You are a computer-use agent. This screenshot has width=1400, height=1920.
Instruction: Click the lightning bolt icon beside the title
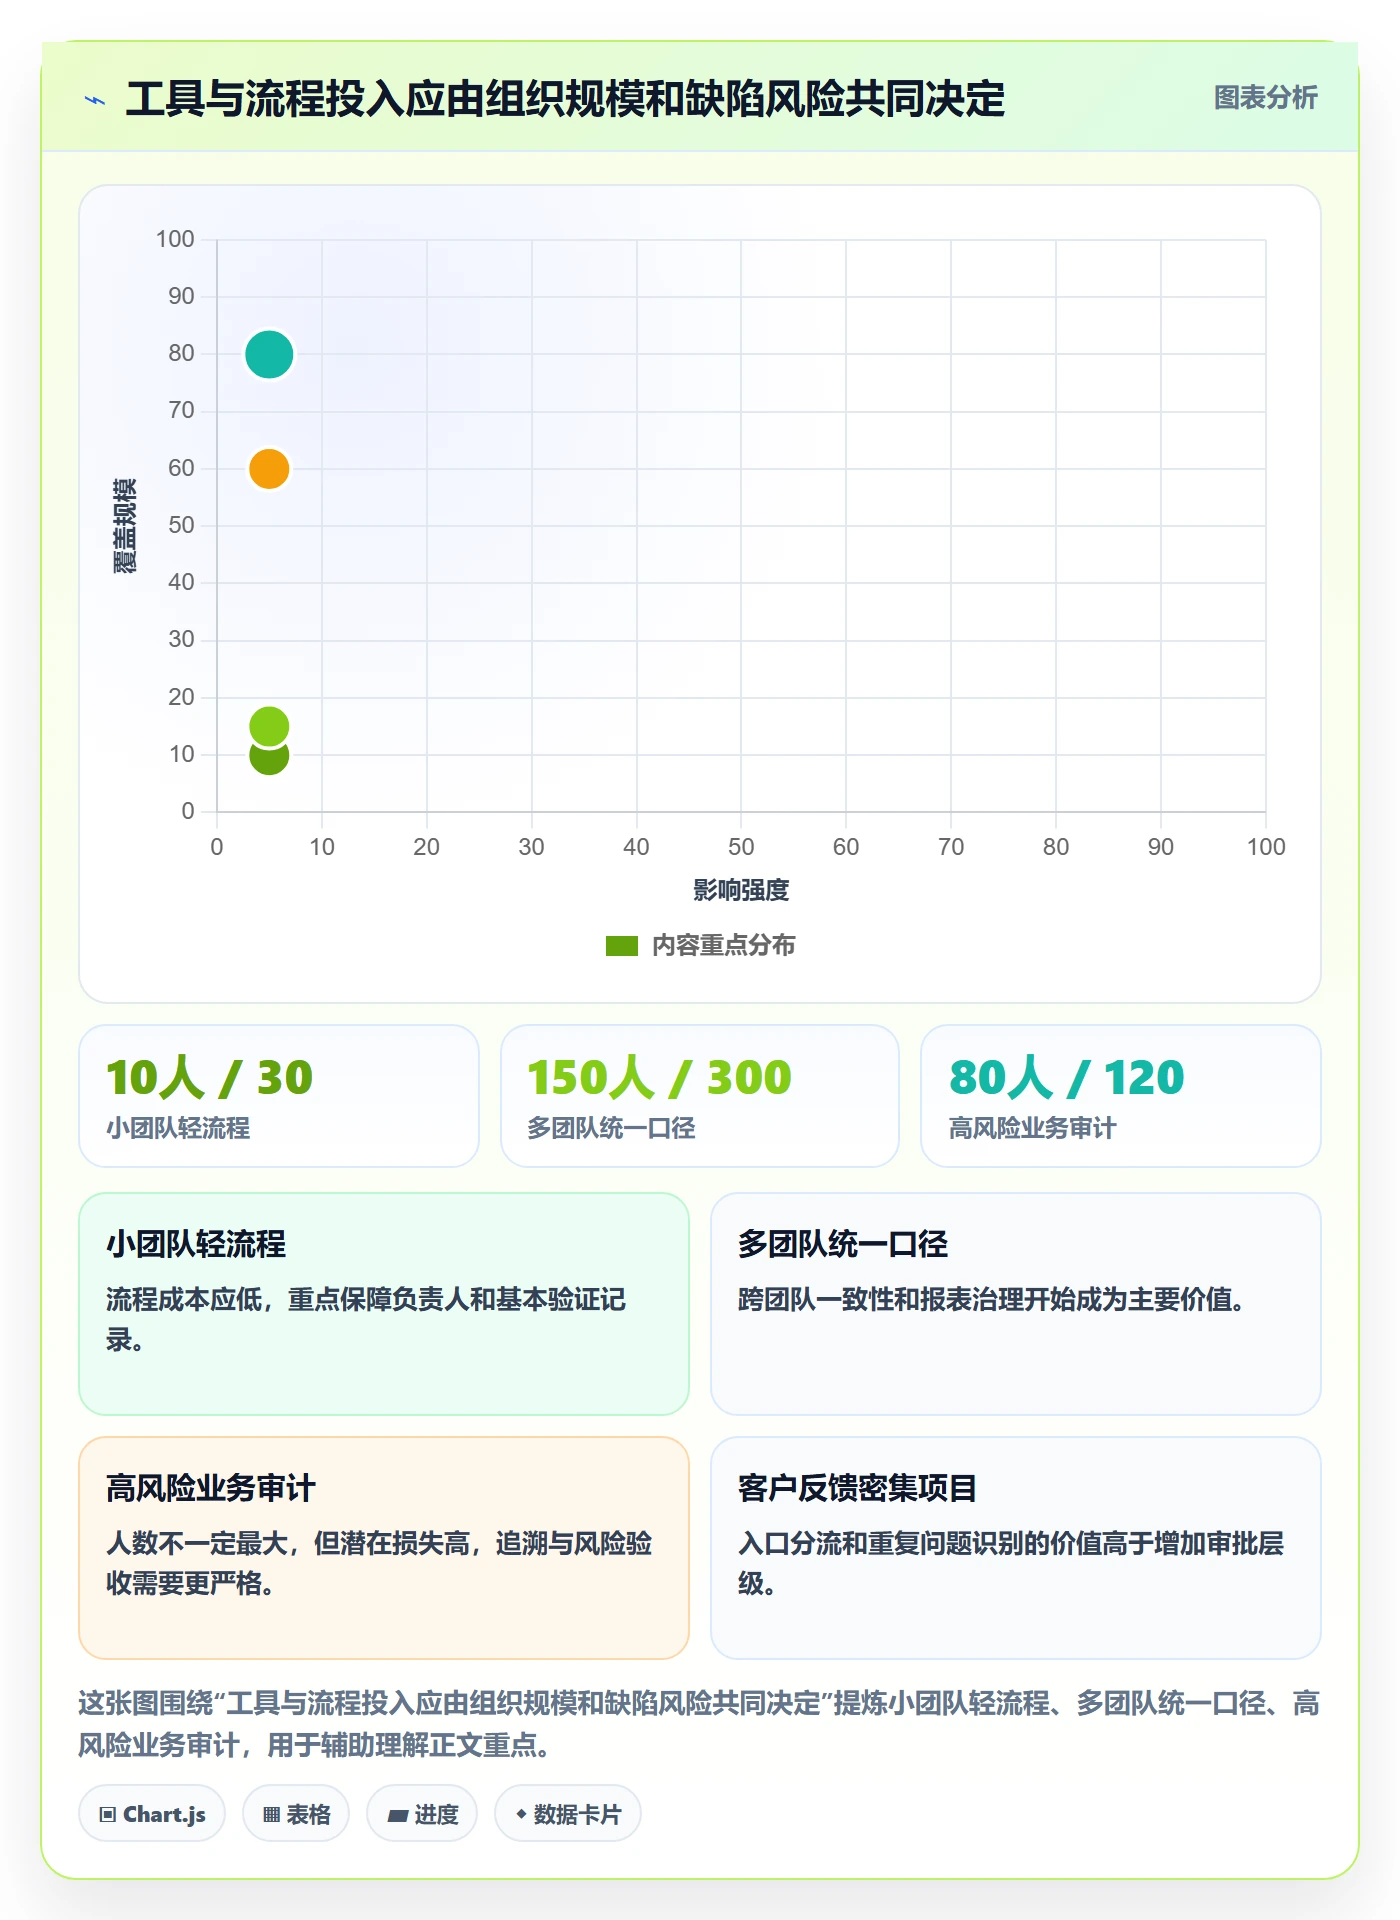coord(95,100)
